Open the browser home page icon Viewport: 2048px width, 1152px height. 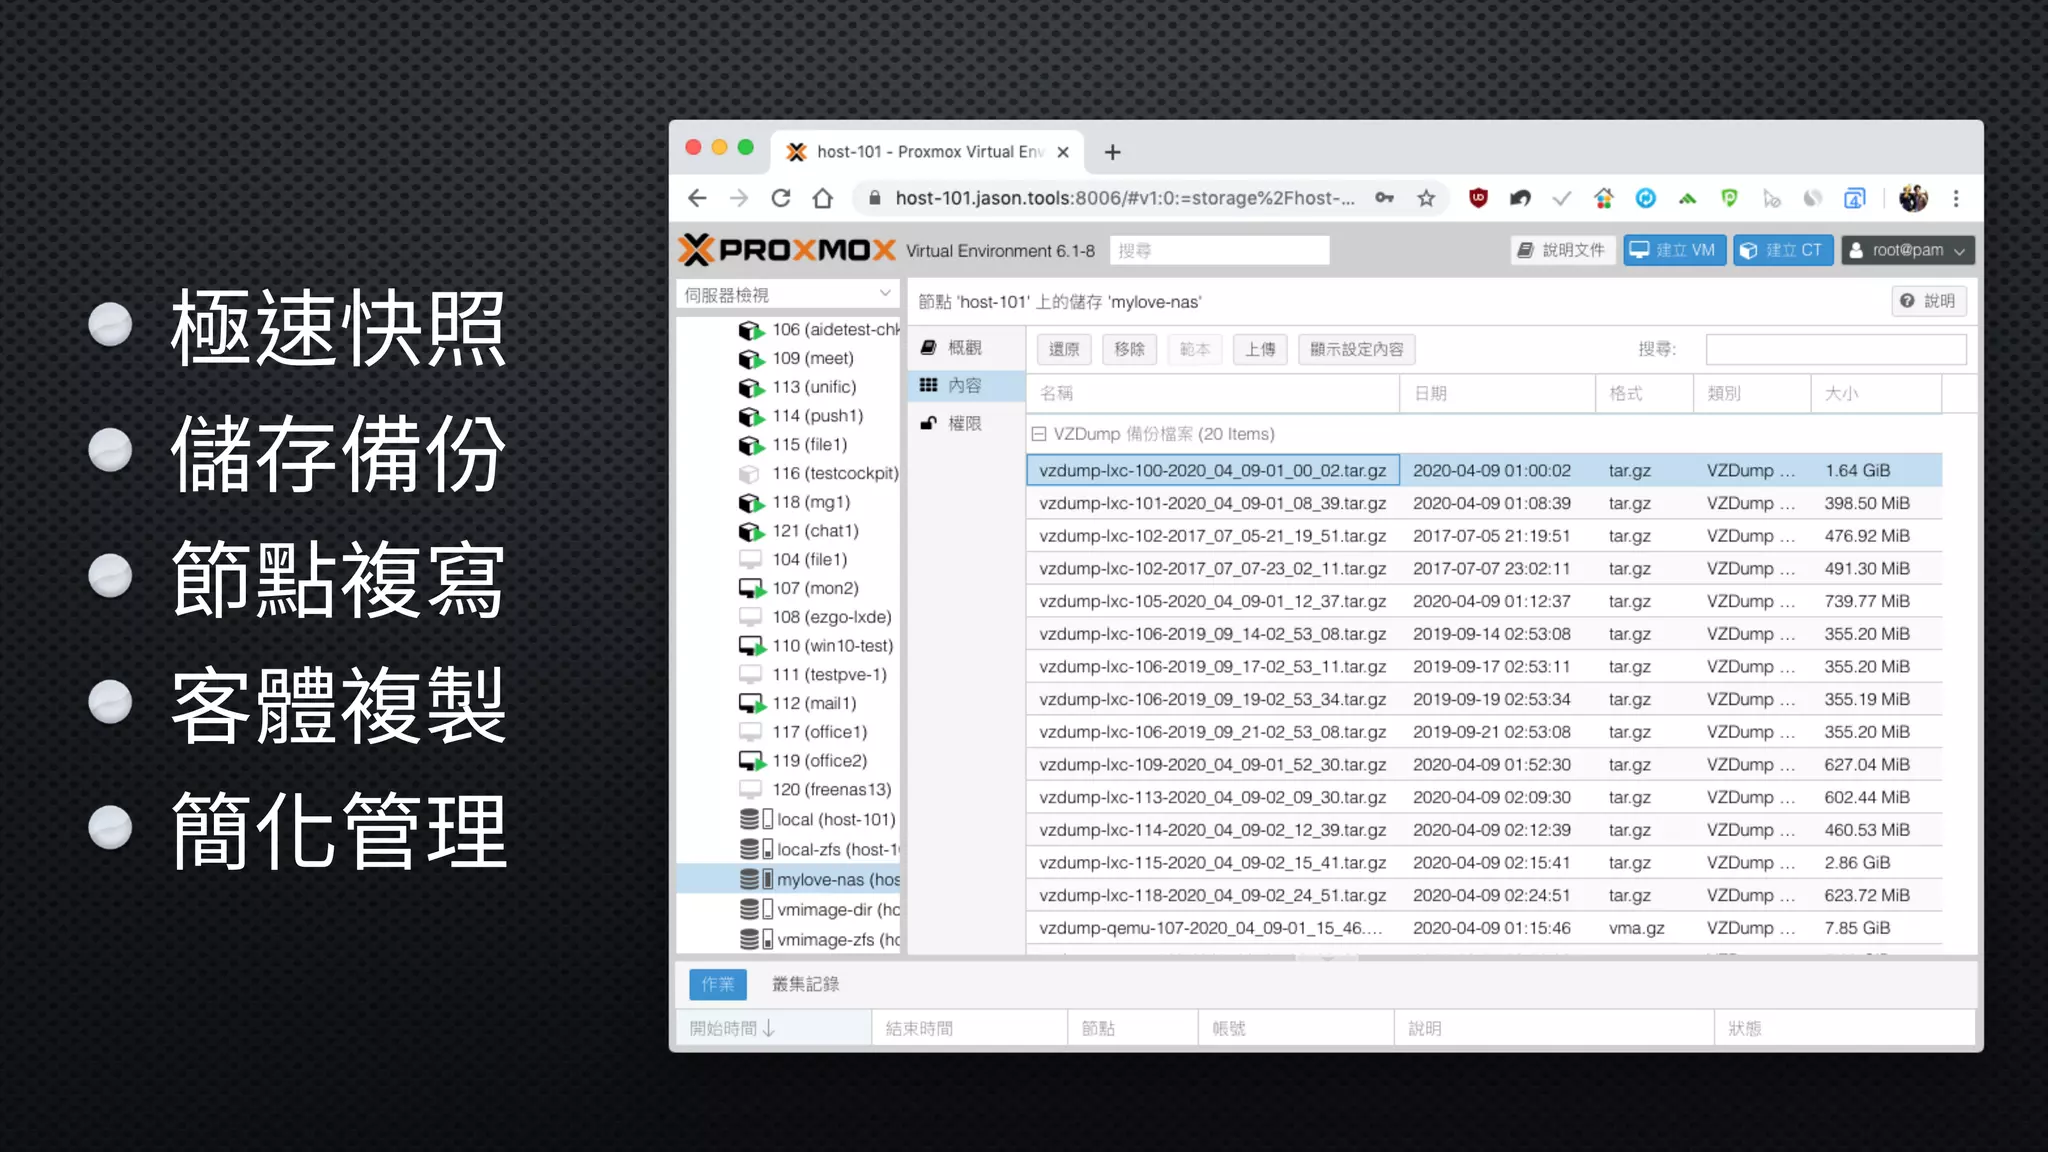pos(823,198)
